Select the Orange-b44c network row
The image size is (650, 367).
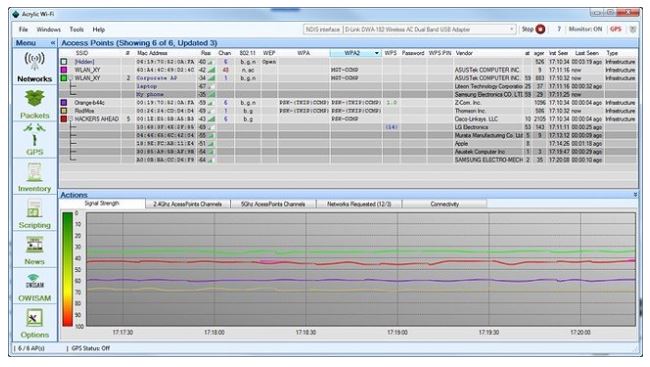[348, 102]
